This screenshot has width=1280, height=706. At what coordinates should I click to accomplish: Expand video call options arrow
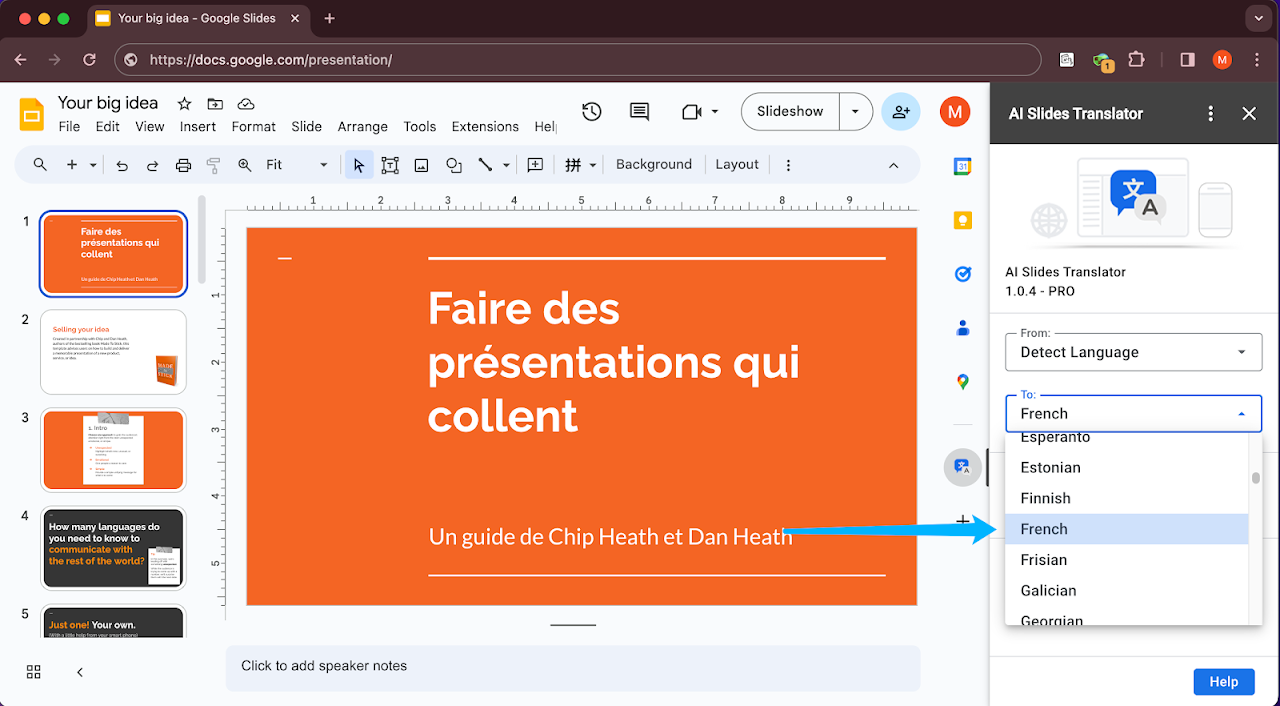coord(715,112)
